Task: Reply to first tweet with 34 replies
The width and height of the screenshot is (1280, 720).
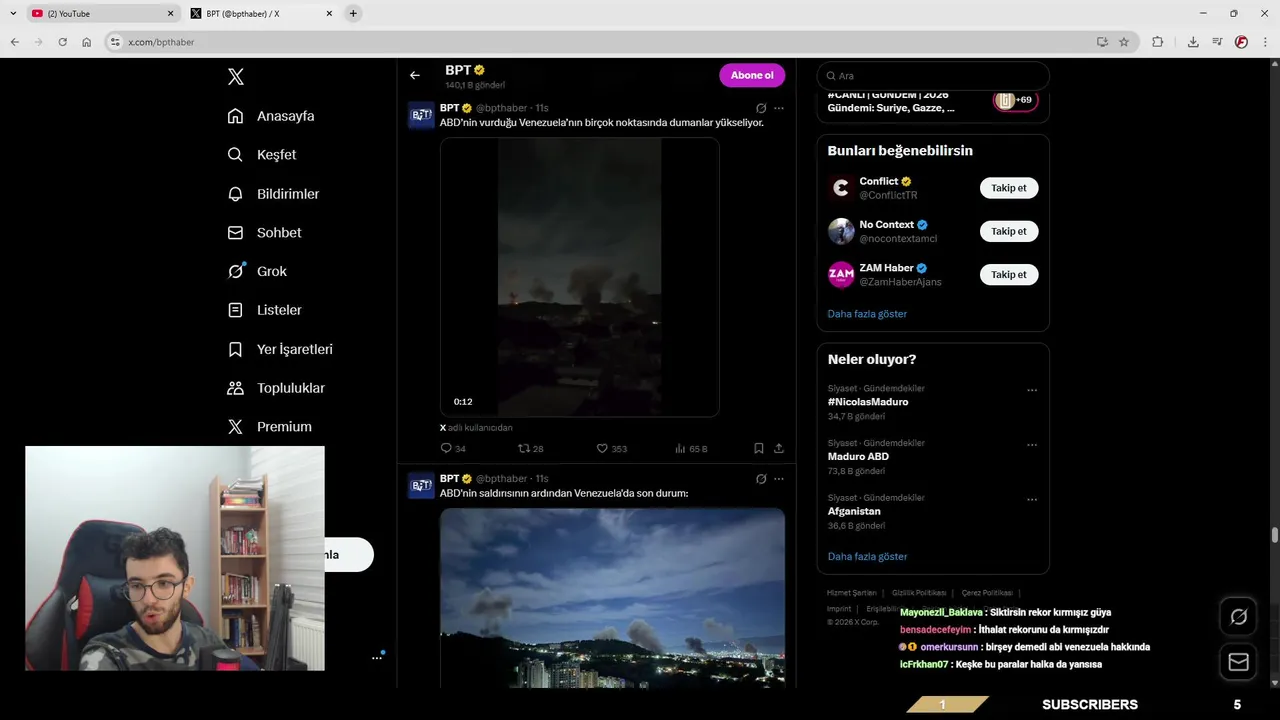Action: coord(453,449)
